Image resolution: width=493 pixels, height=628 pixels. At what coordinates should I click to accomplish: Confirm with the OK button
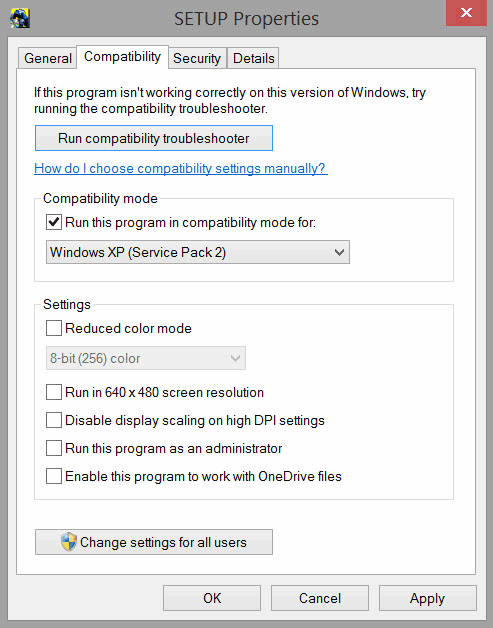tap(212, 598)
